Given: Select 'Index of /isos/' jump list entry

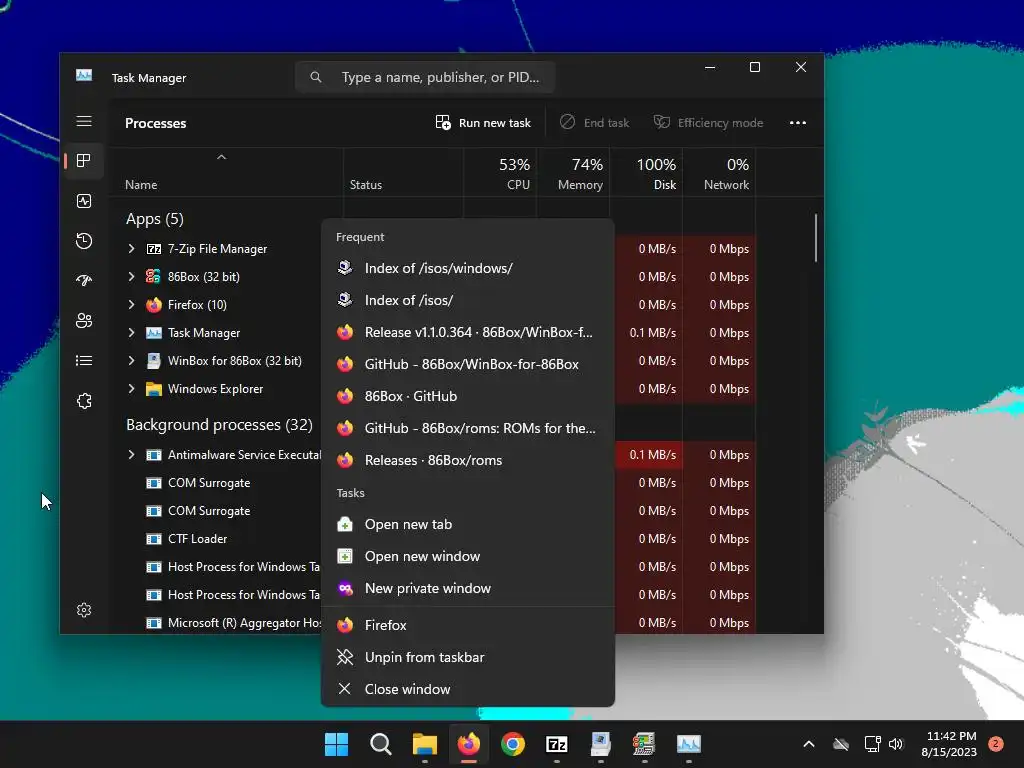Looking at the screenshot, I should 468,300.
